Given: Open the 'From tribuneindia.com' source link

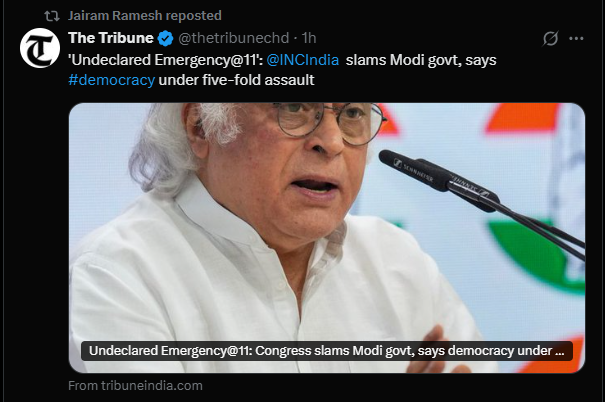Looking at the screenshot, I should click(x=135, y=385).
